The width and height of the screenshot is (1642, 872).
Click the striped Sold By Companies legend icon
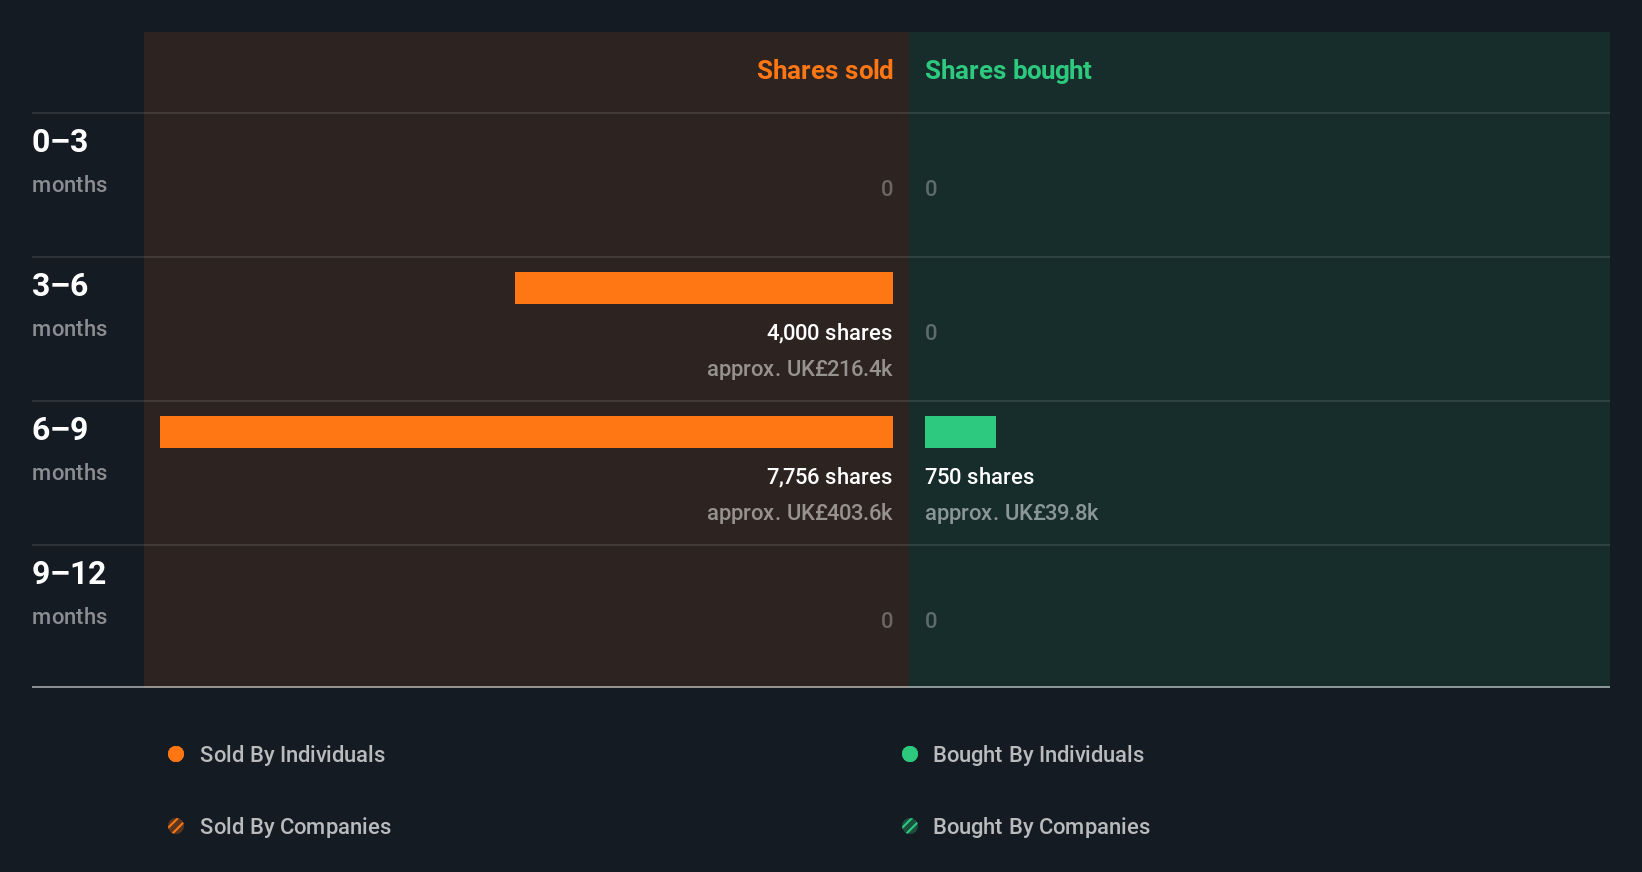pyautogui.click(x=176, y=826)
